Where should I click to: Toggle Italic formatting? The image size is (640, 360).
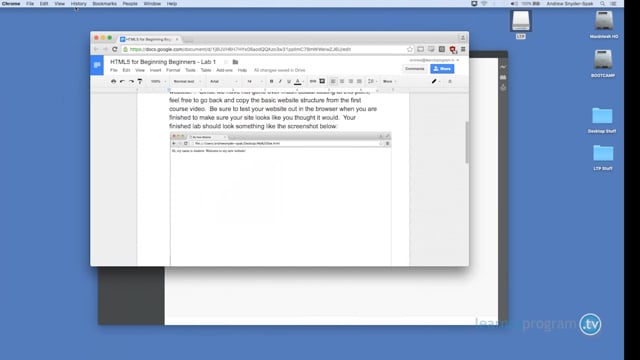coord(280,82)
